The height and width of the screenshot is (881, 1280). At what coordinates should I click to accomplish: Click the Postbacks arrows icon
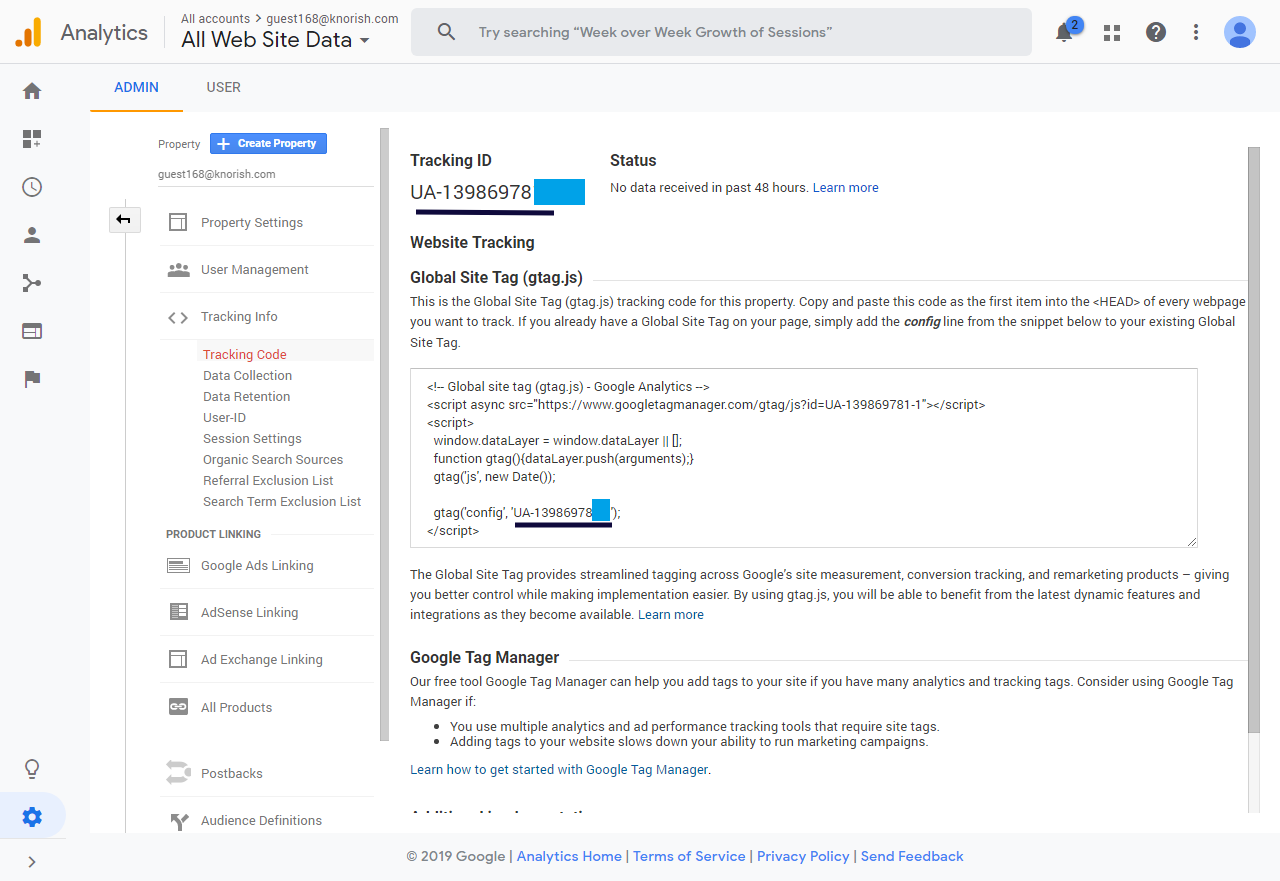point(178,773)
